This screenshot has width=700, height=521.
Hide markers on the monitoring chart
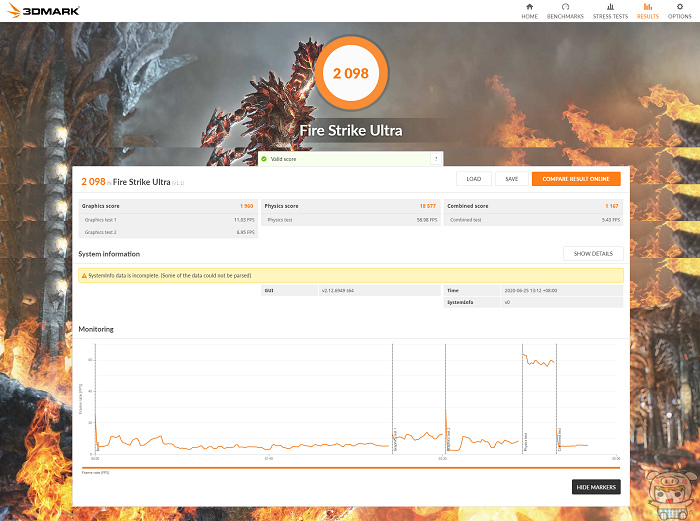pyautogui.click(x=596, y=487)
